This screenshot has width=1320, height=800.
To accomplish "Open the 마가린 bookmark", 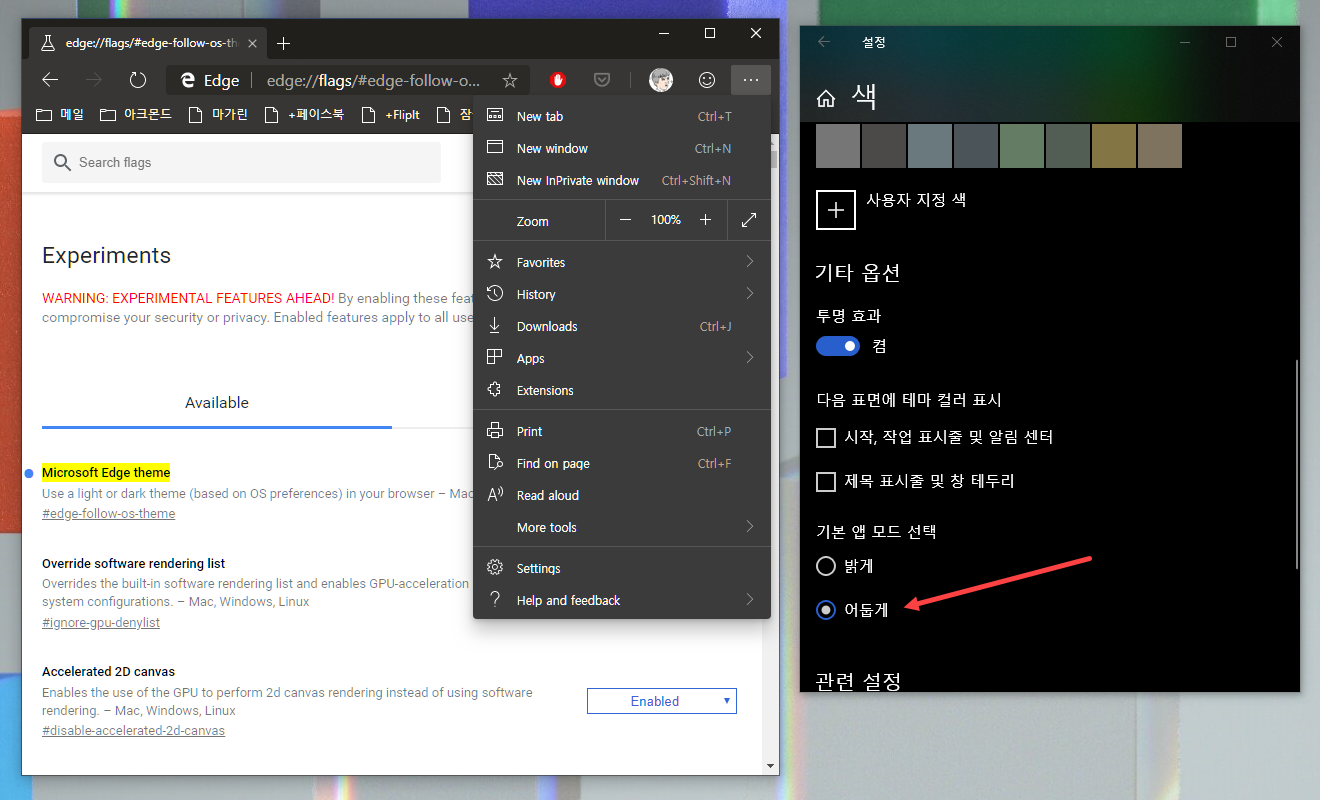I will click(218, 115).
